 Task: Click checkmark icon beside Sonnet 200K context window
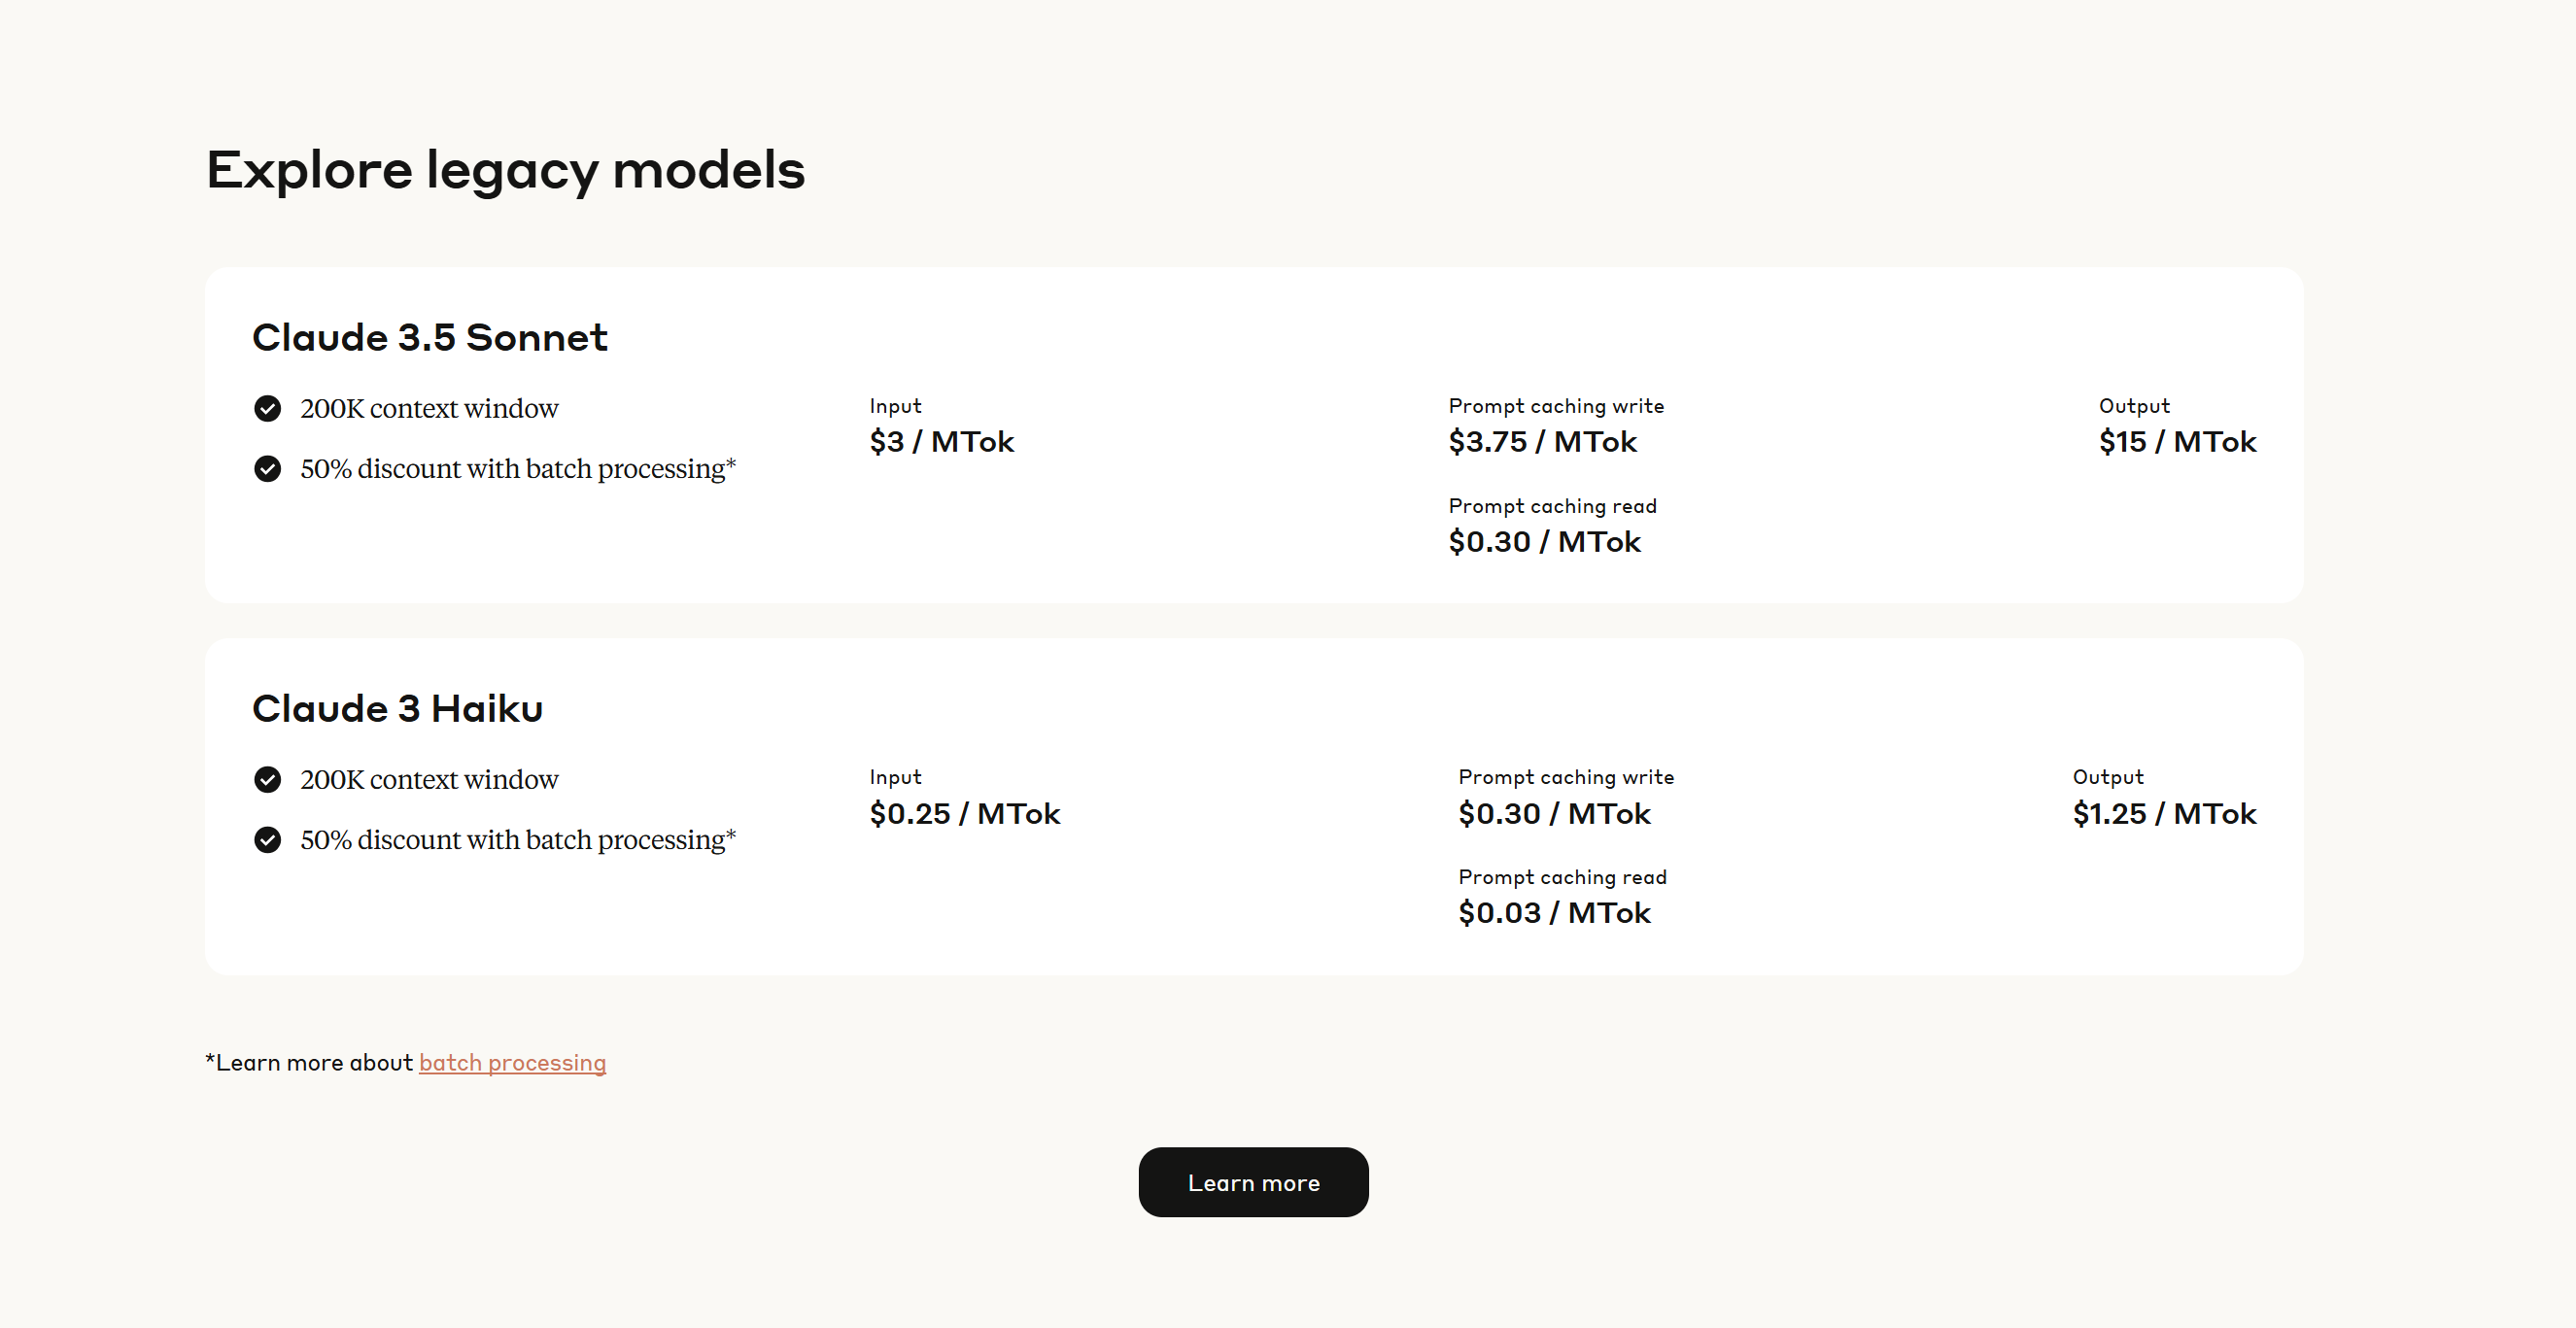(267, 408)
